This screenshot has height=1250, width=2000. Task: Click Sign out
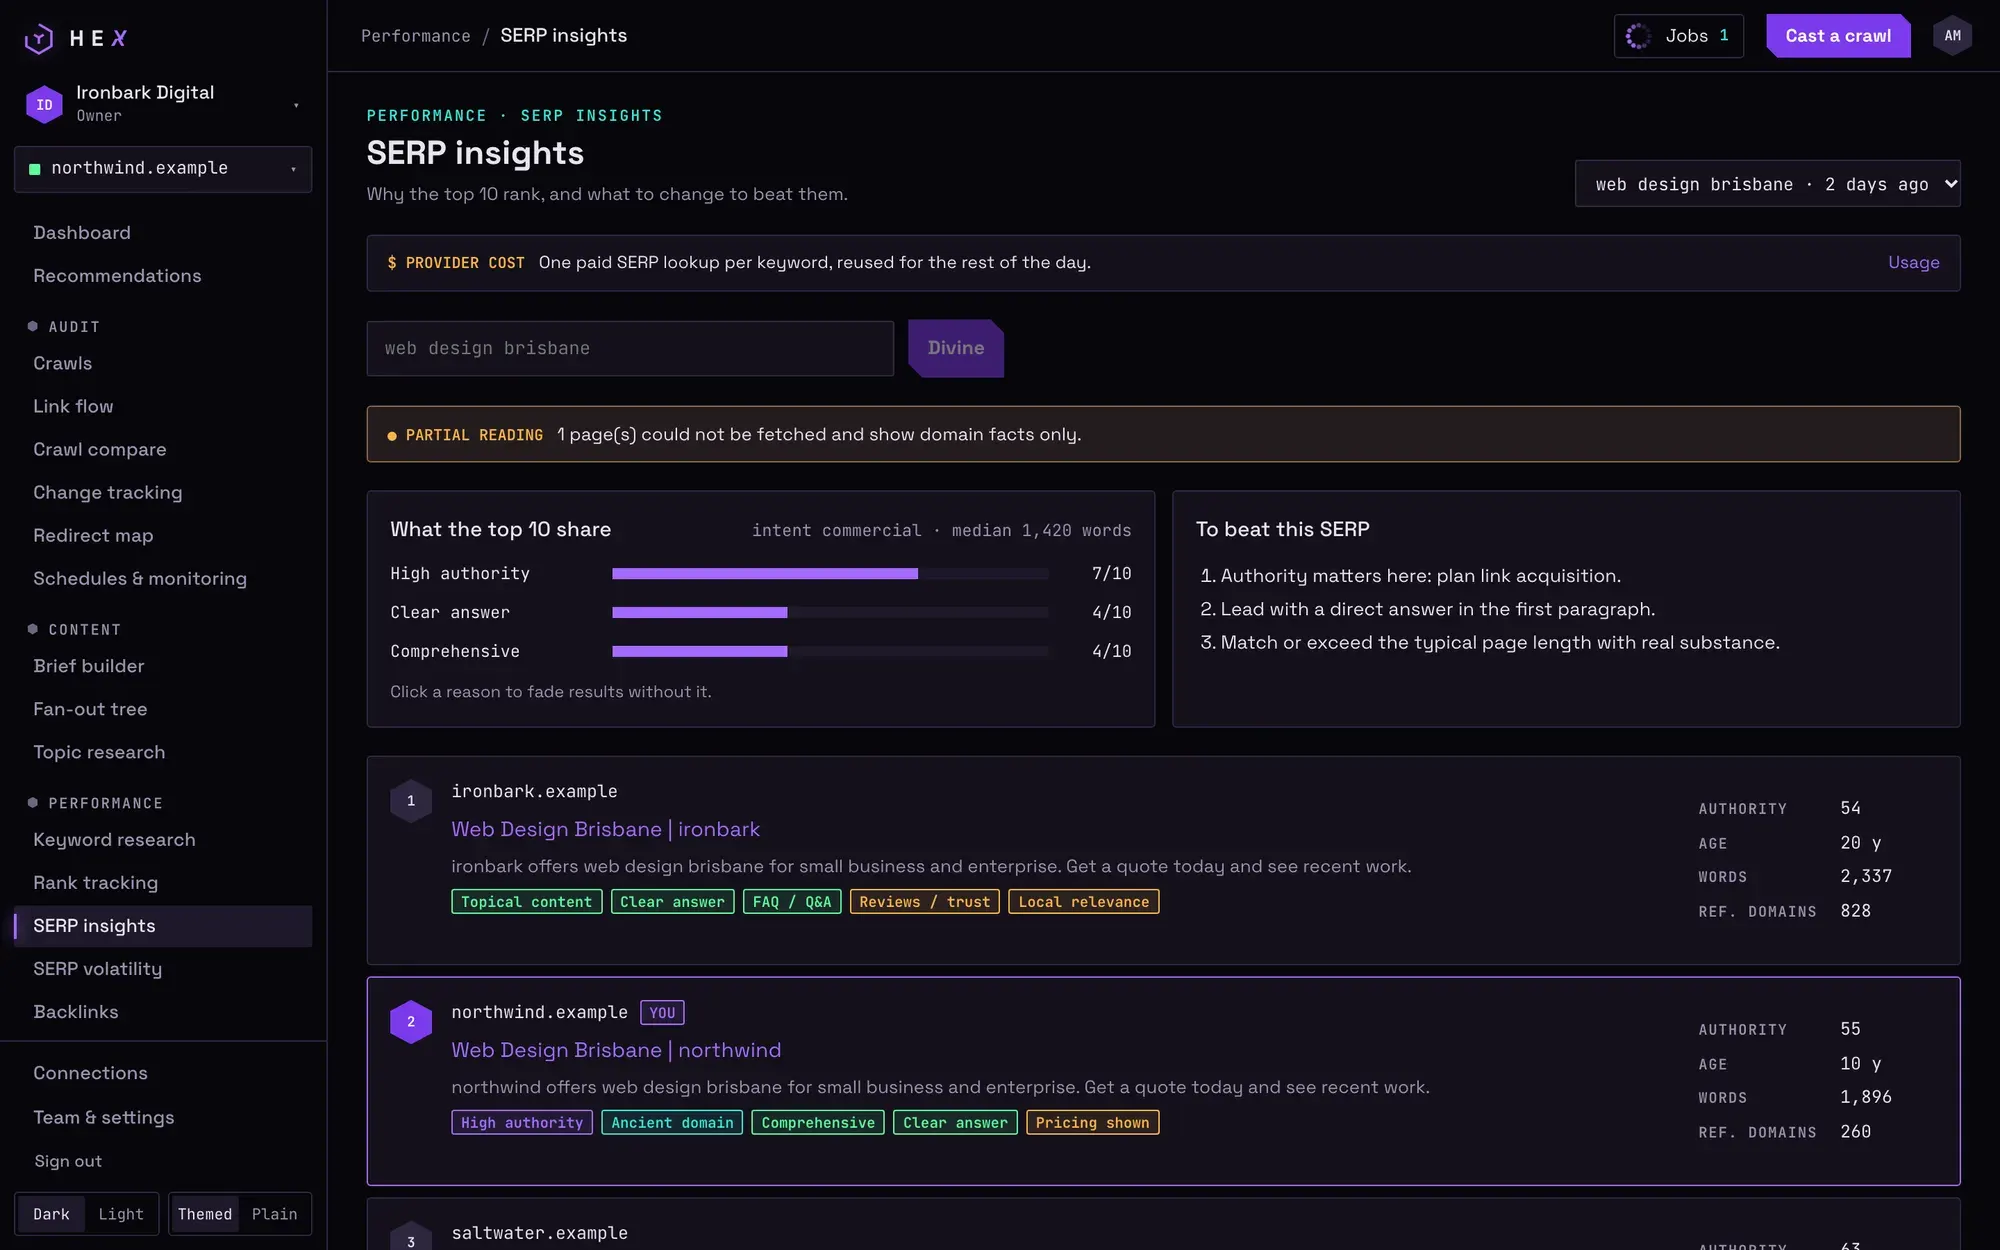68,1161
